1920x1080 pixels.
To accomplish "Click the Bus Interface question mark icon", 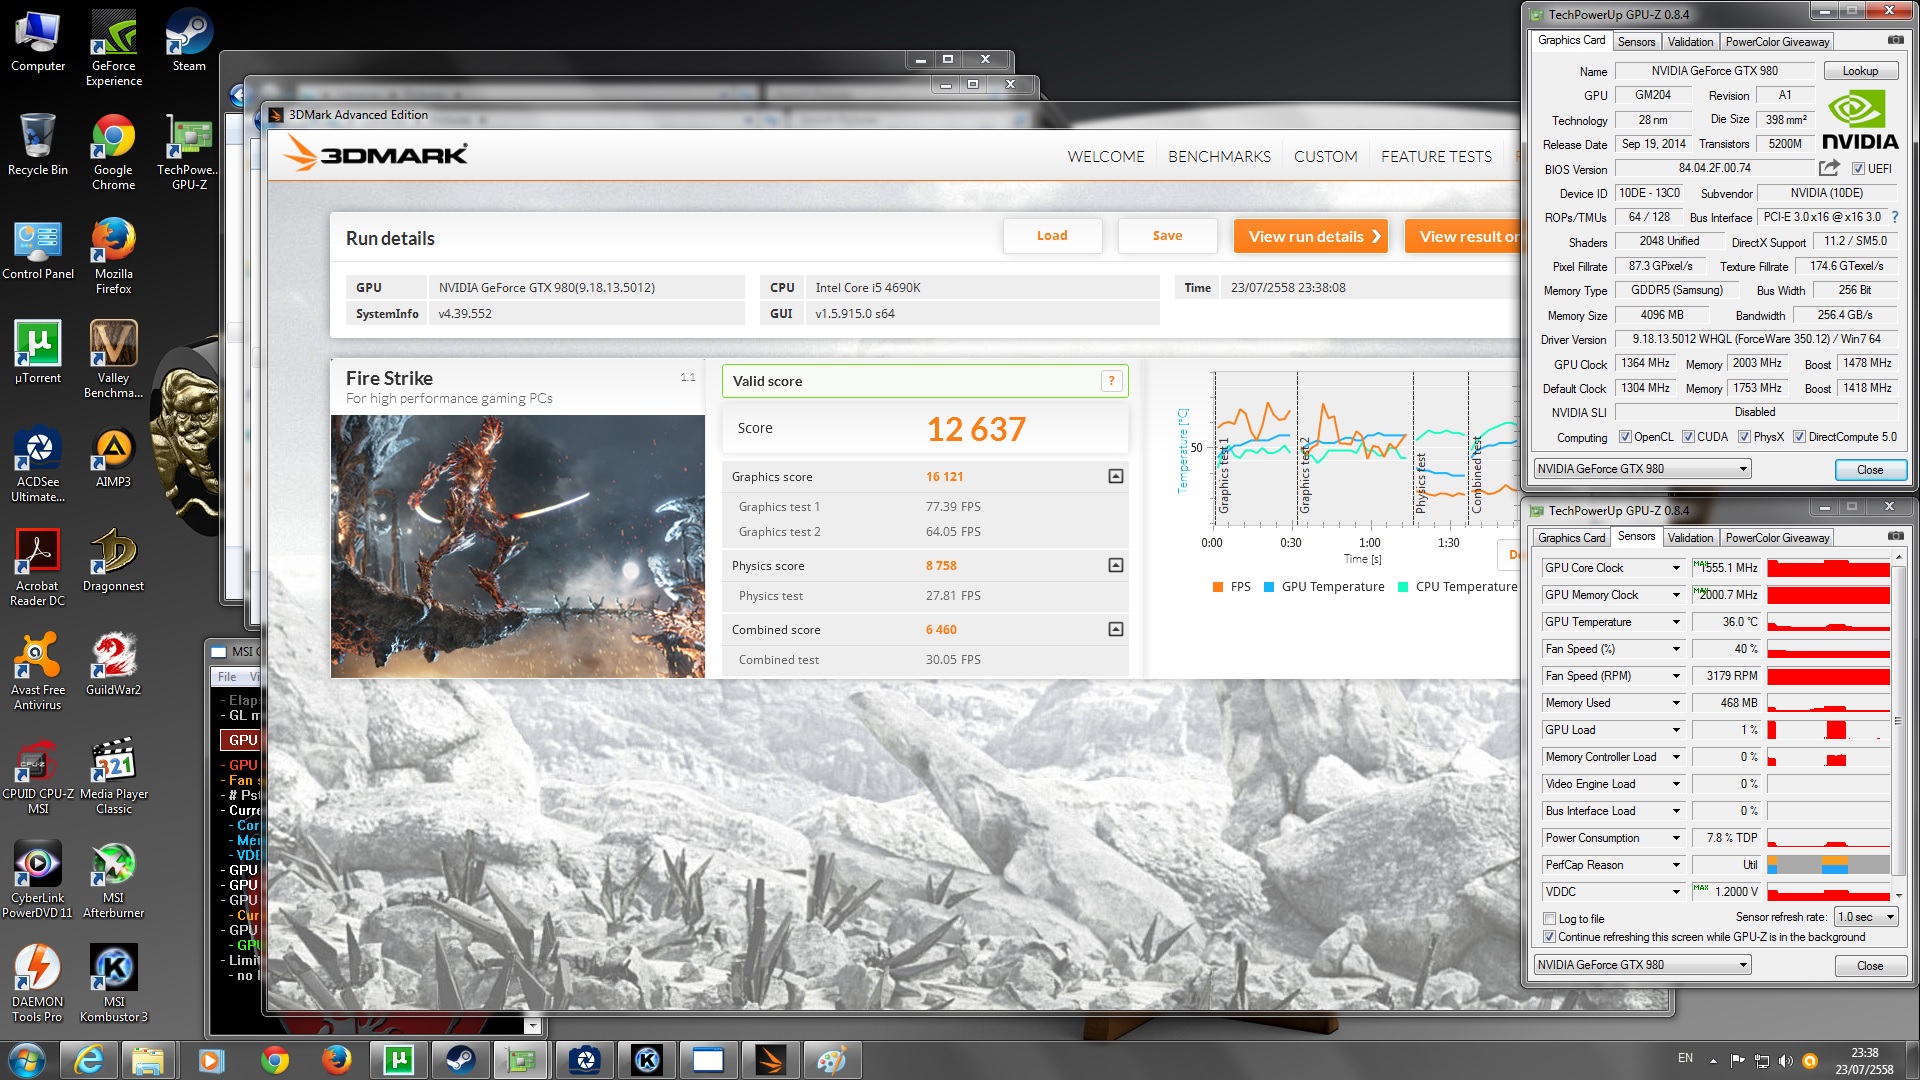I will pyautogui.click(x=1894, y=217).
